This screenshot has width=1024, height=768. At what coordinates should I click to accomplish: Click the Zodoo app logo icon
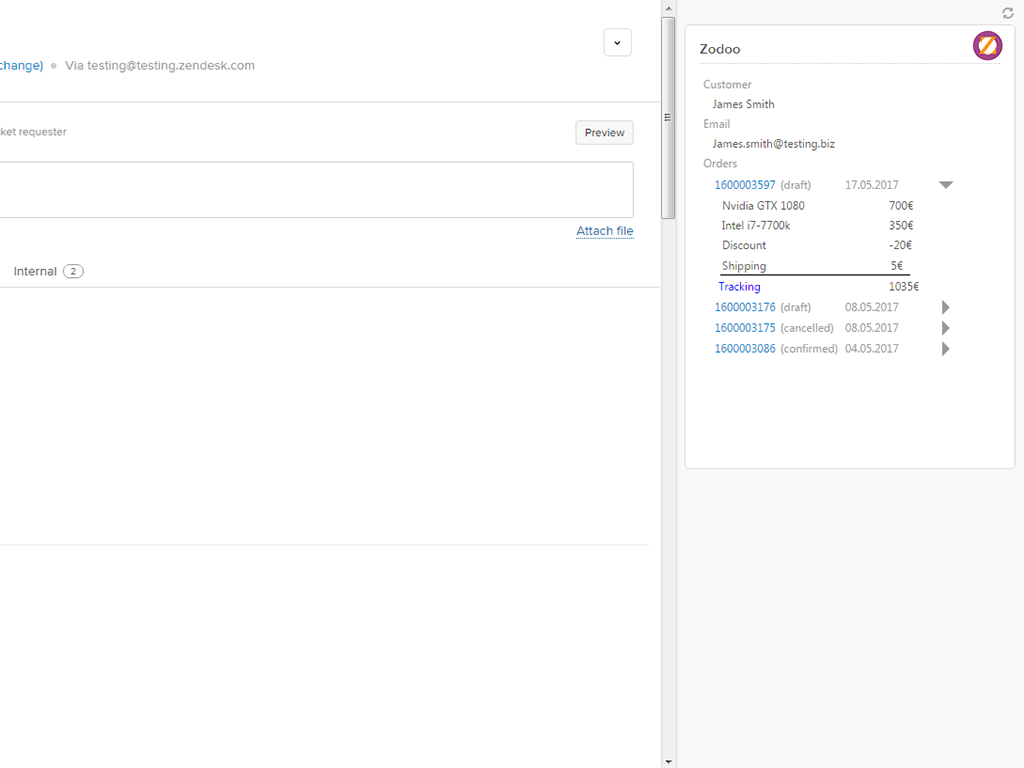[x=987, y=46]
